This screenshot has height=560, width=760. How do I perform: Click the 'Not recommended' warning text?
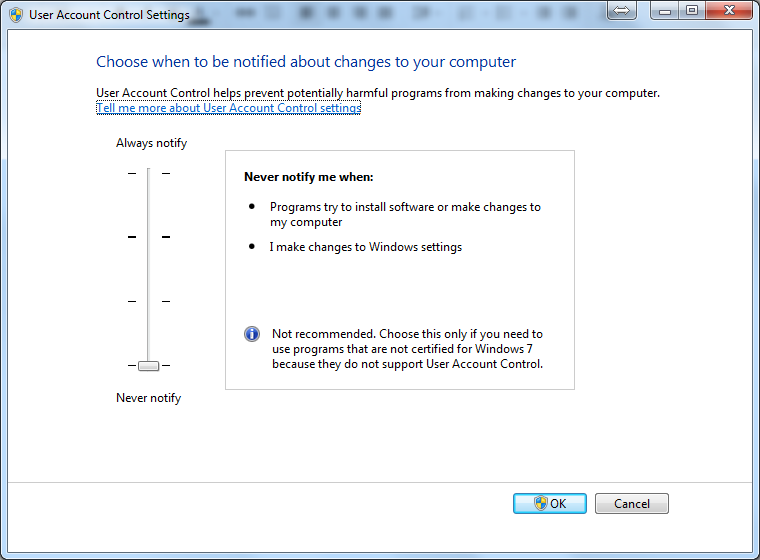click(407, 349)
